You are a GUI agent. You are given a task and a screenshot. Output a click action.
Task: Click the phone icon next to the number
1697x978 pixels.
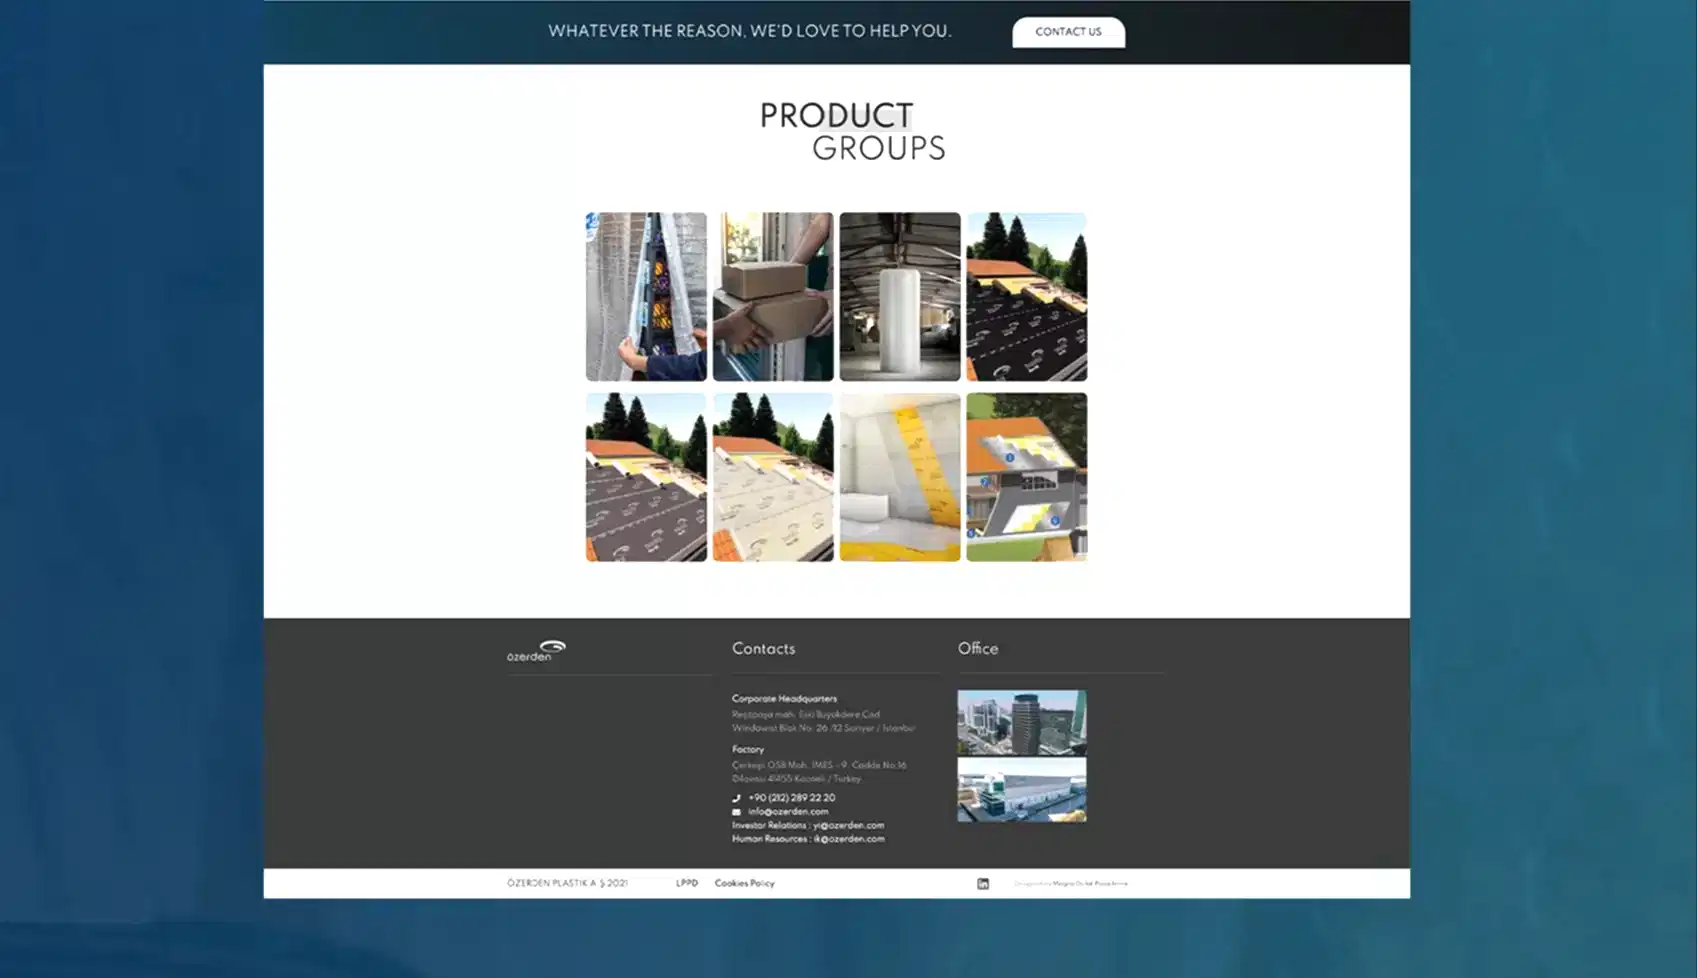pos(737,797)
